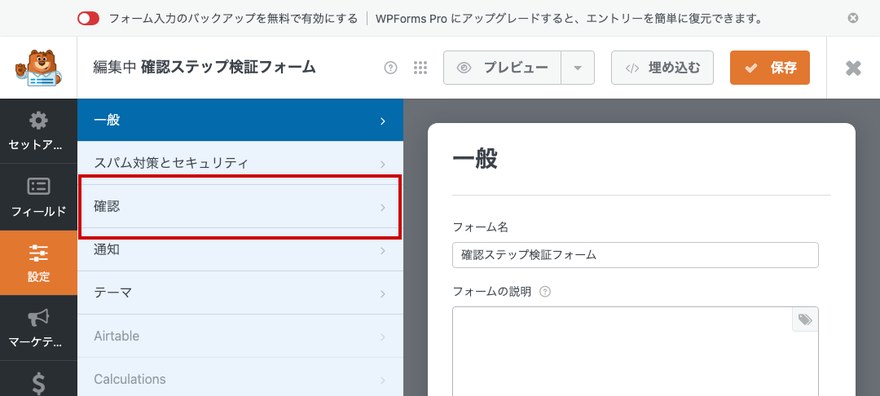Save the form with 保存 button
Screen dimensions: 880x396
pos(769,68)
